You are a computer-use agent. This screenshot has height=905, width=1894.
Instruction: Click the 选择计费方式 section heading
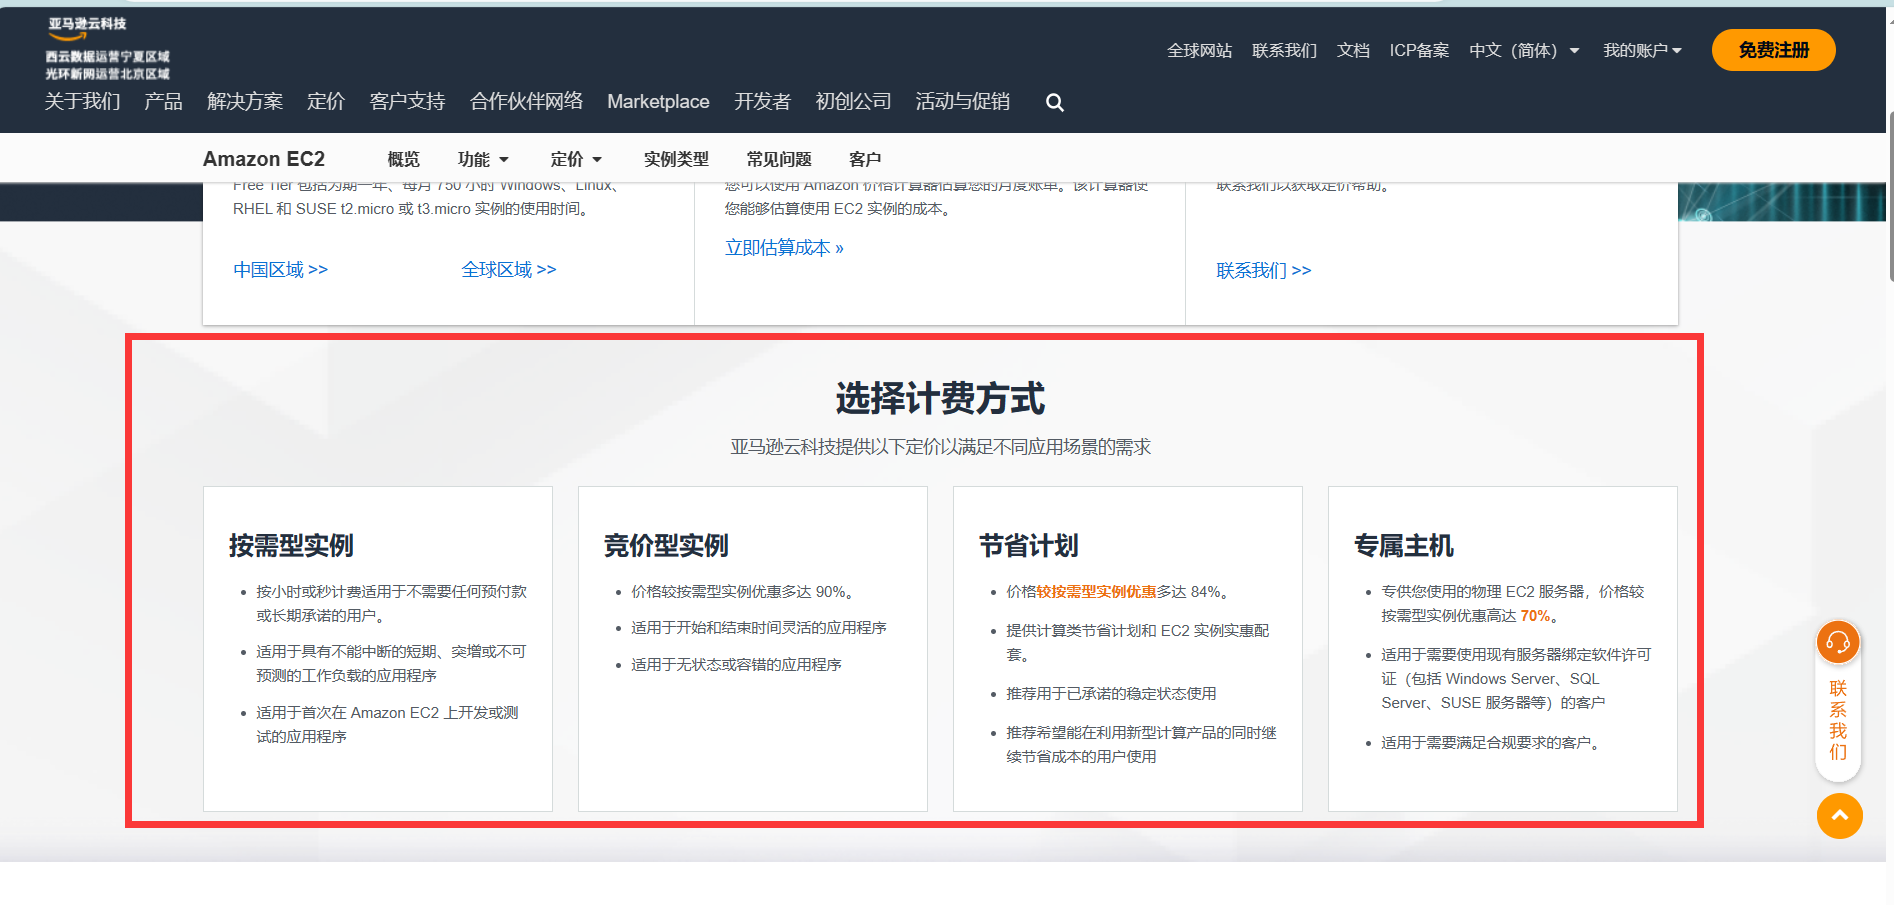pos(940,398)
